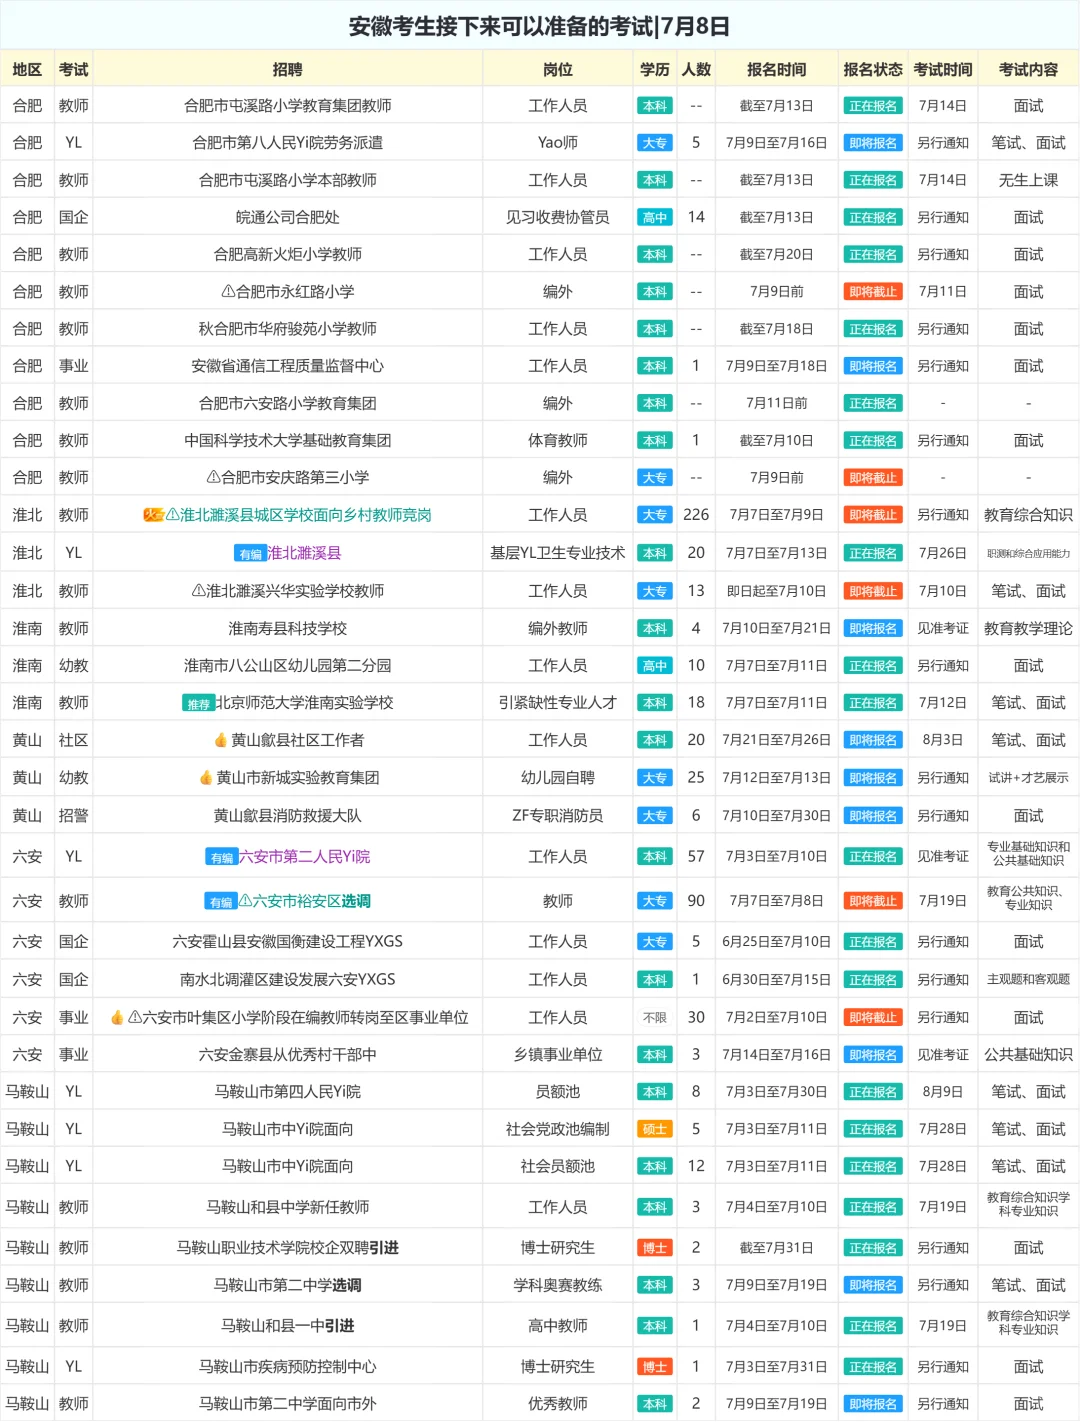The image size is (1080, 1422).
Task: Open the purple link 淮北濉溪县
Action: [304, 553]
